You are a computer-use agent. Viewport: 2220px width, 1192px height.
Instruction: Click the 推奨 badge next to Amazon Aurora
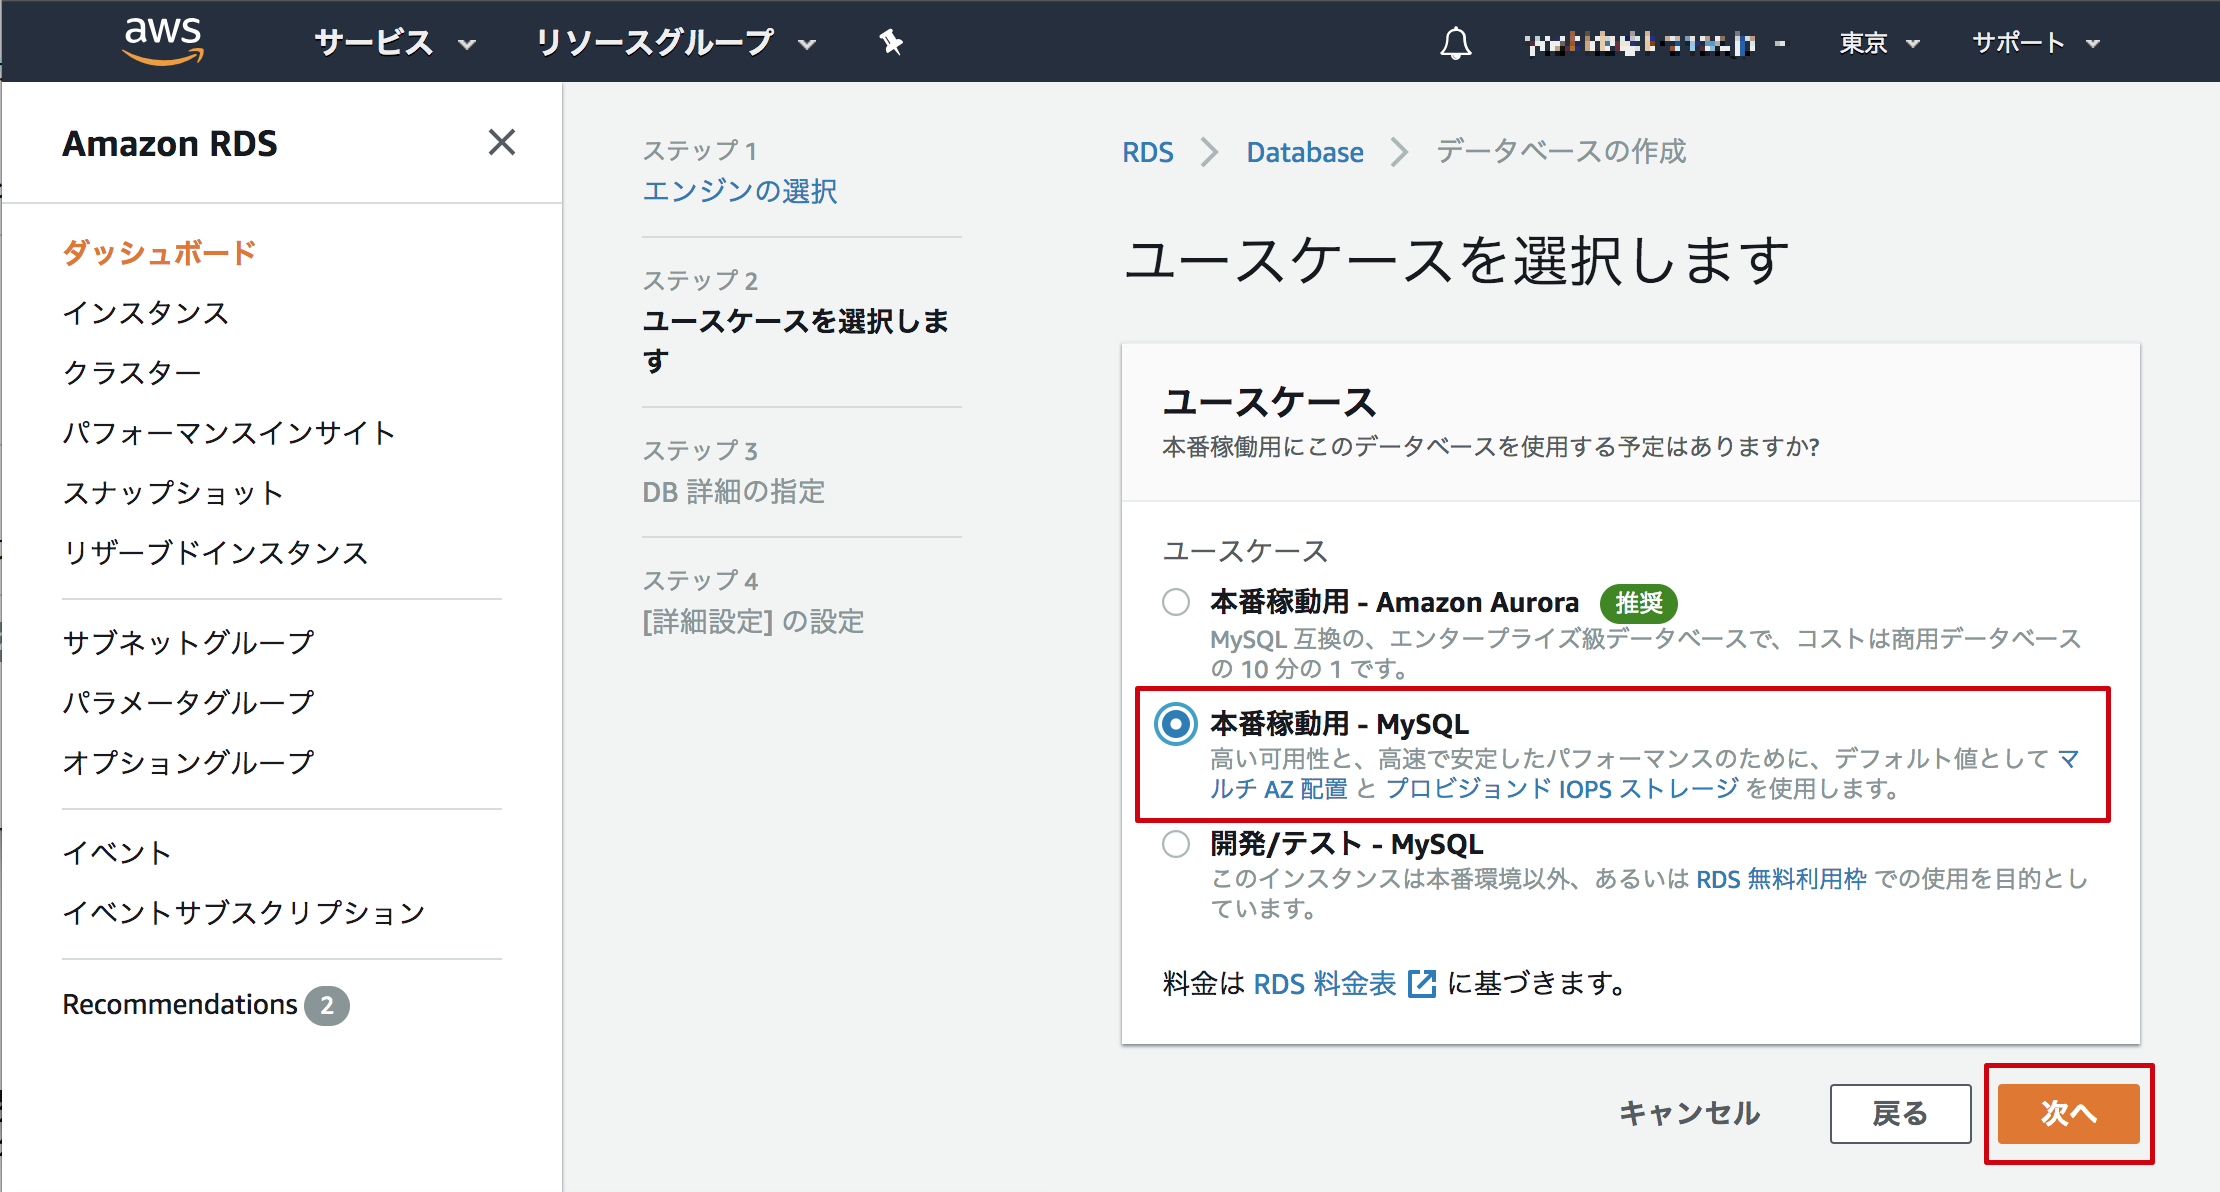coord(1638,603)
